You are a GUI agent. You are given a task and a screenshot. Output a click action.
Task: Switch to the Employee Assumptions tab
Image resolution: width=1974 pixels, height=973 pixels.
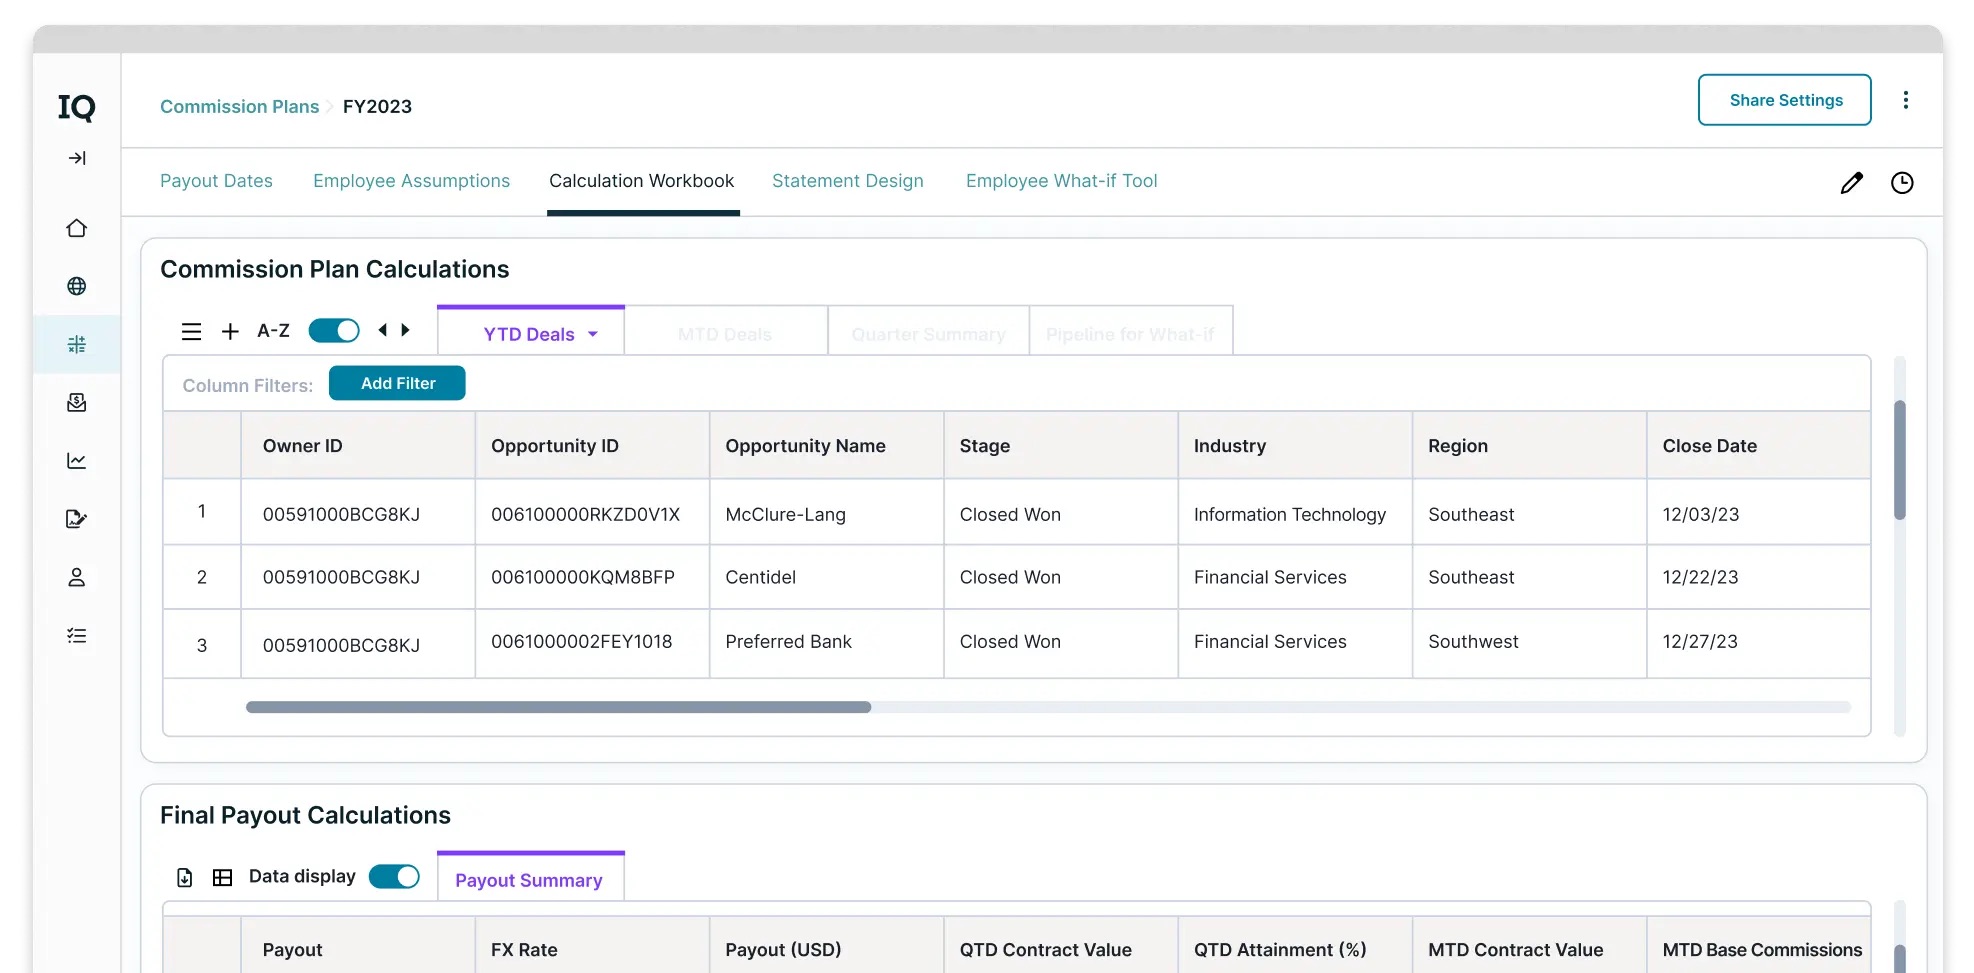[411, 181]
